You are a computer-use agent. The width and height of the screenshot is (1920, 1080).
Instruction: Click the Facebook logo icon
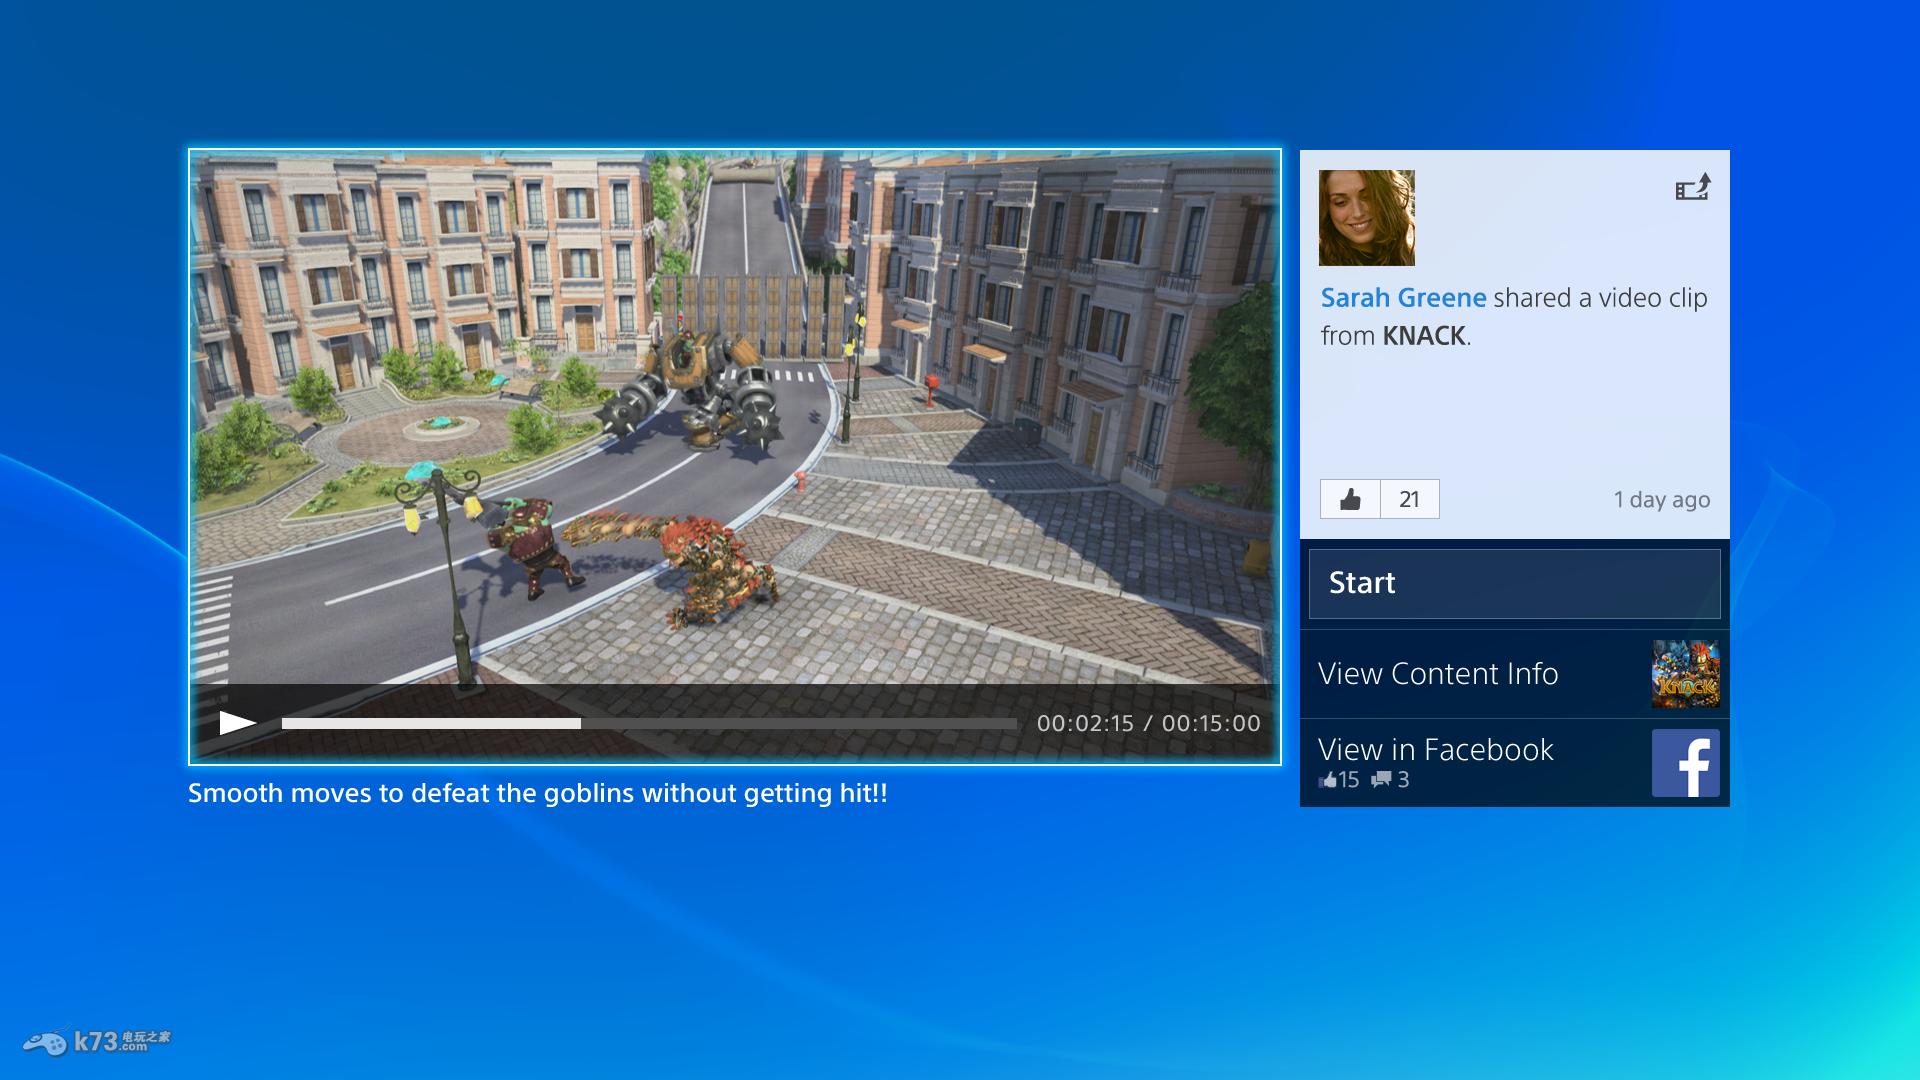[1685, 763]
